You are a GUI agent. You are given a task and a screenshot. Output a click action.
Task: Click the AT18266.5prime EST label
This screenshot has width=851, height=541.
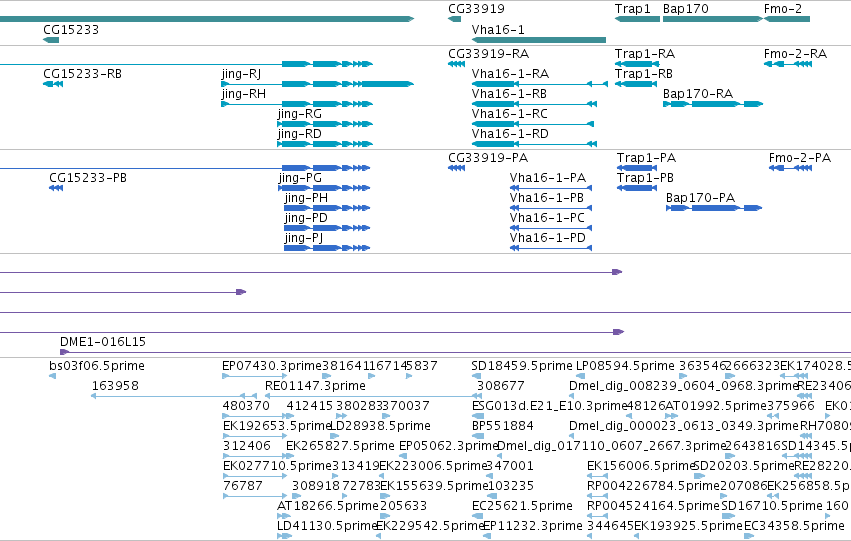tap(328, 506)
